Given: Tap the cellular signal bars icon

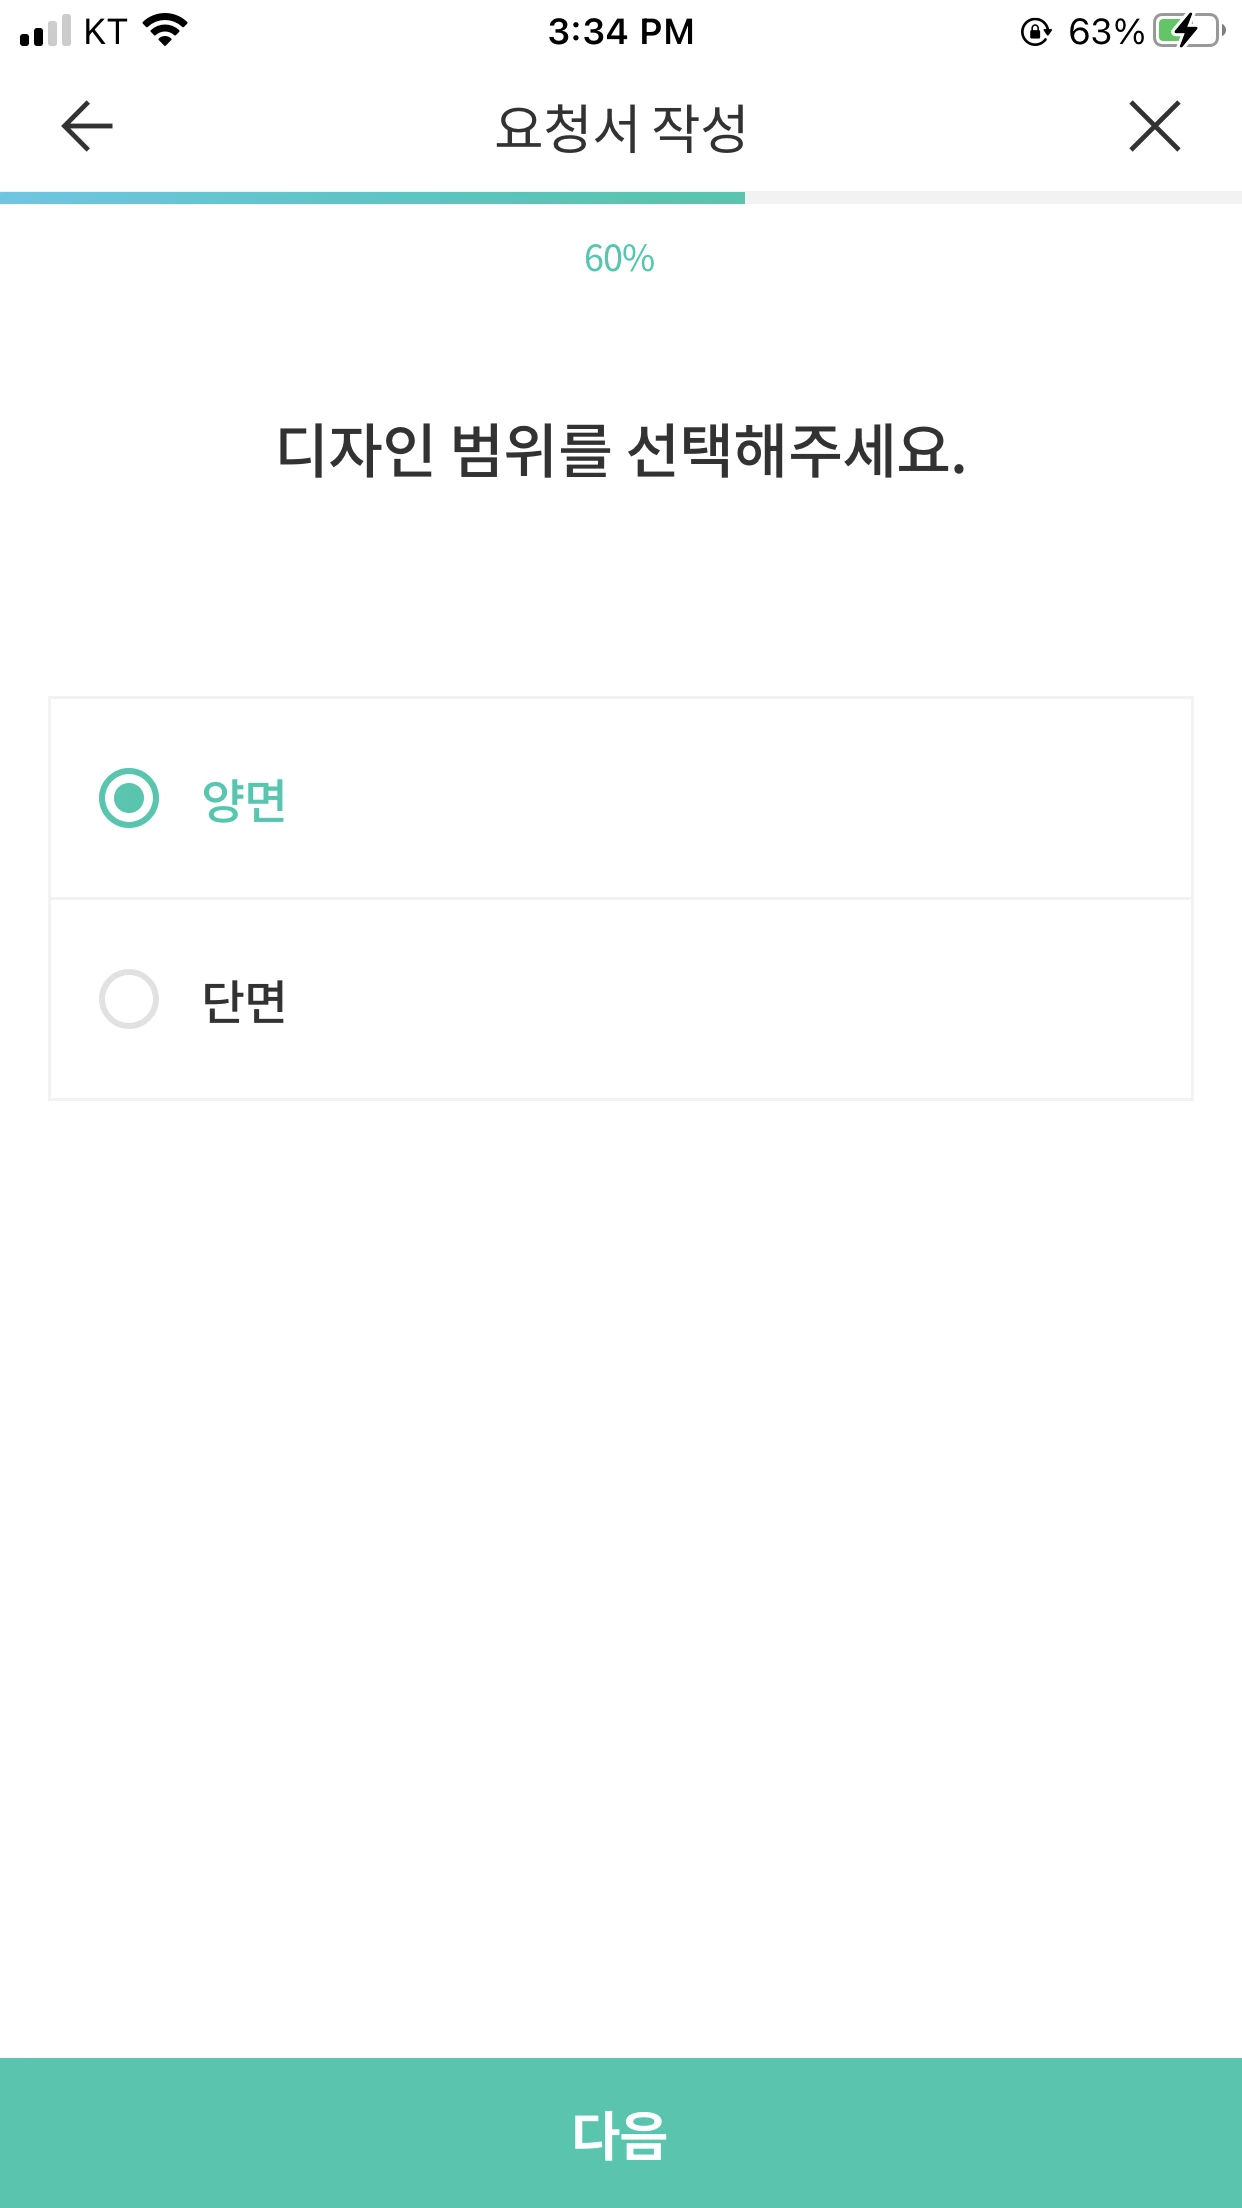Looking at the screenshot, I should click(x=45, y=31).
